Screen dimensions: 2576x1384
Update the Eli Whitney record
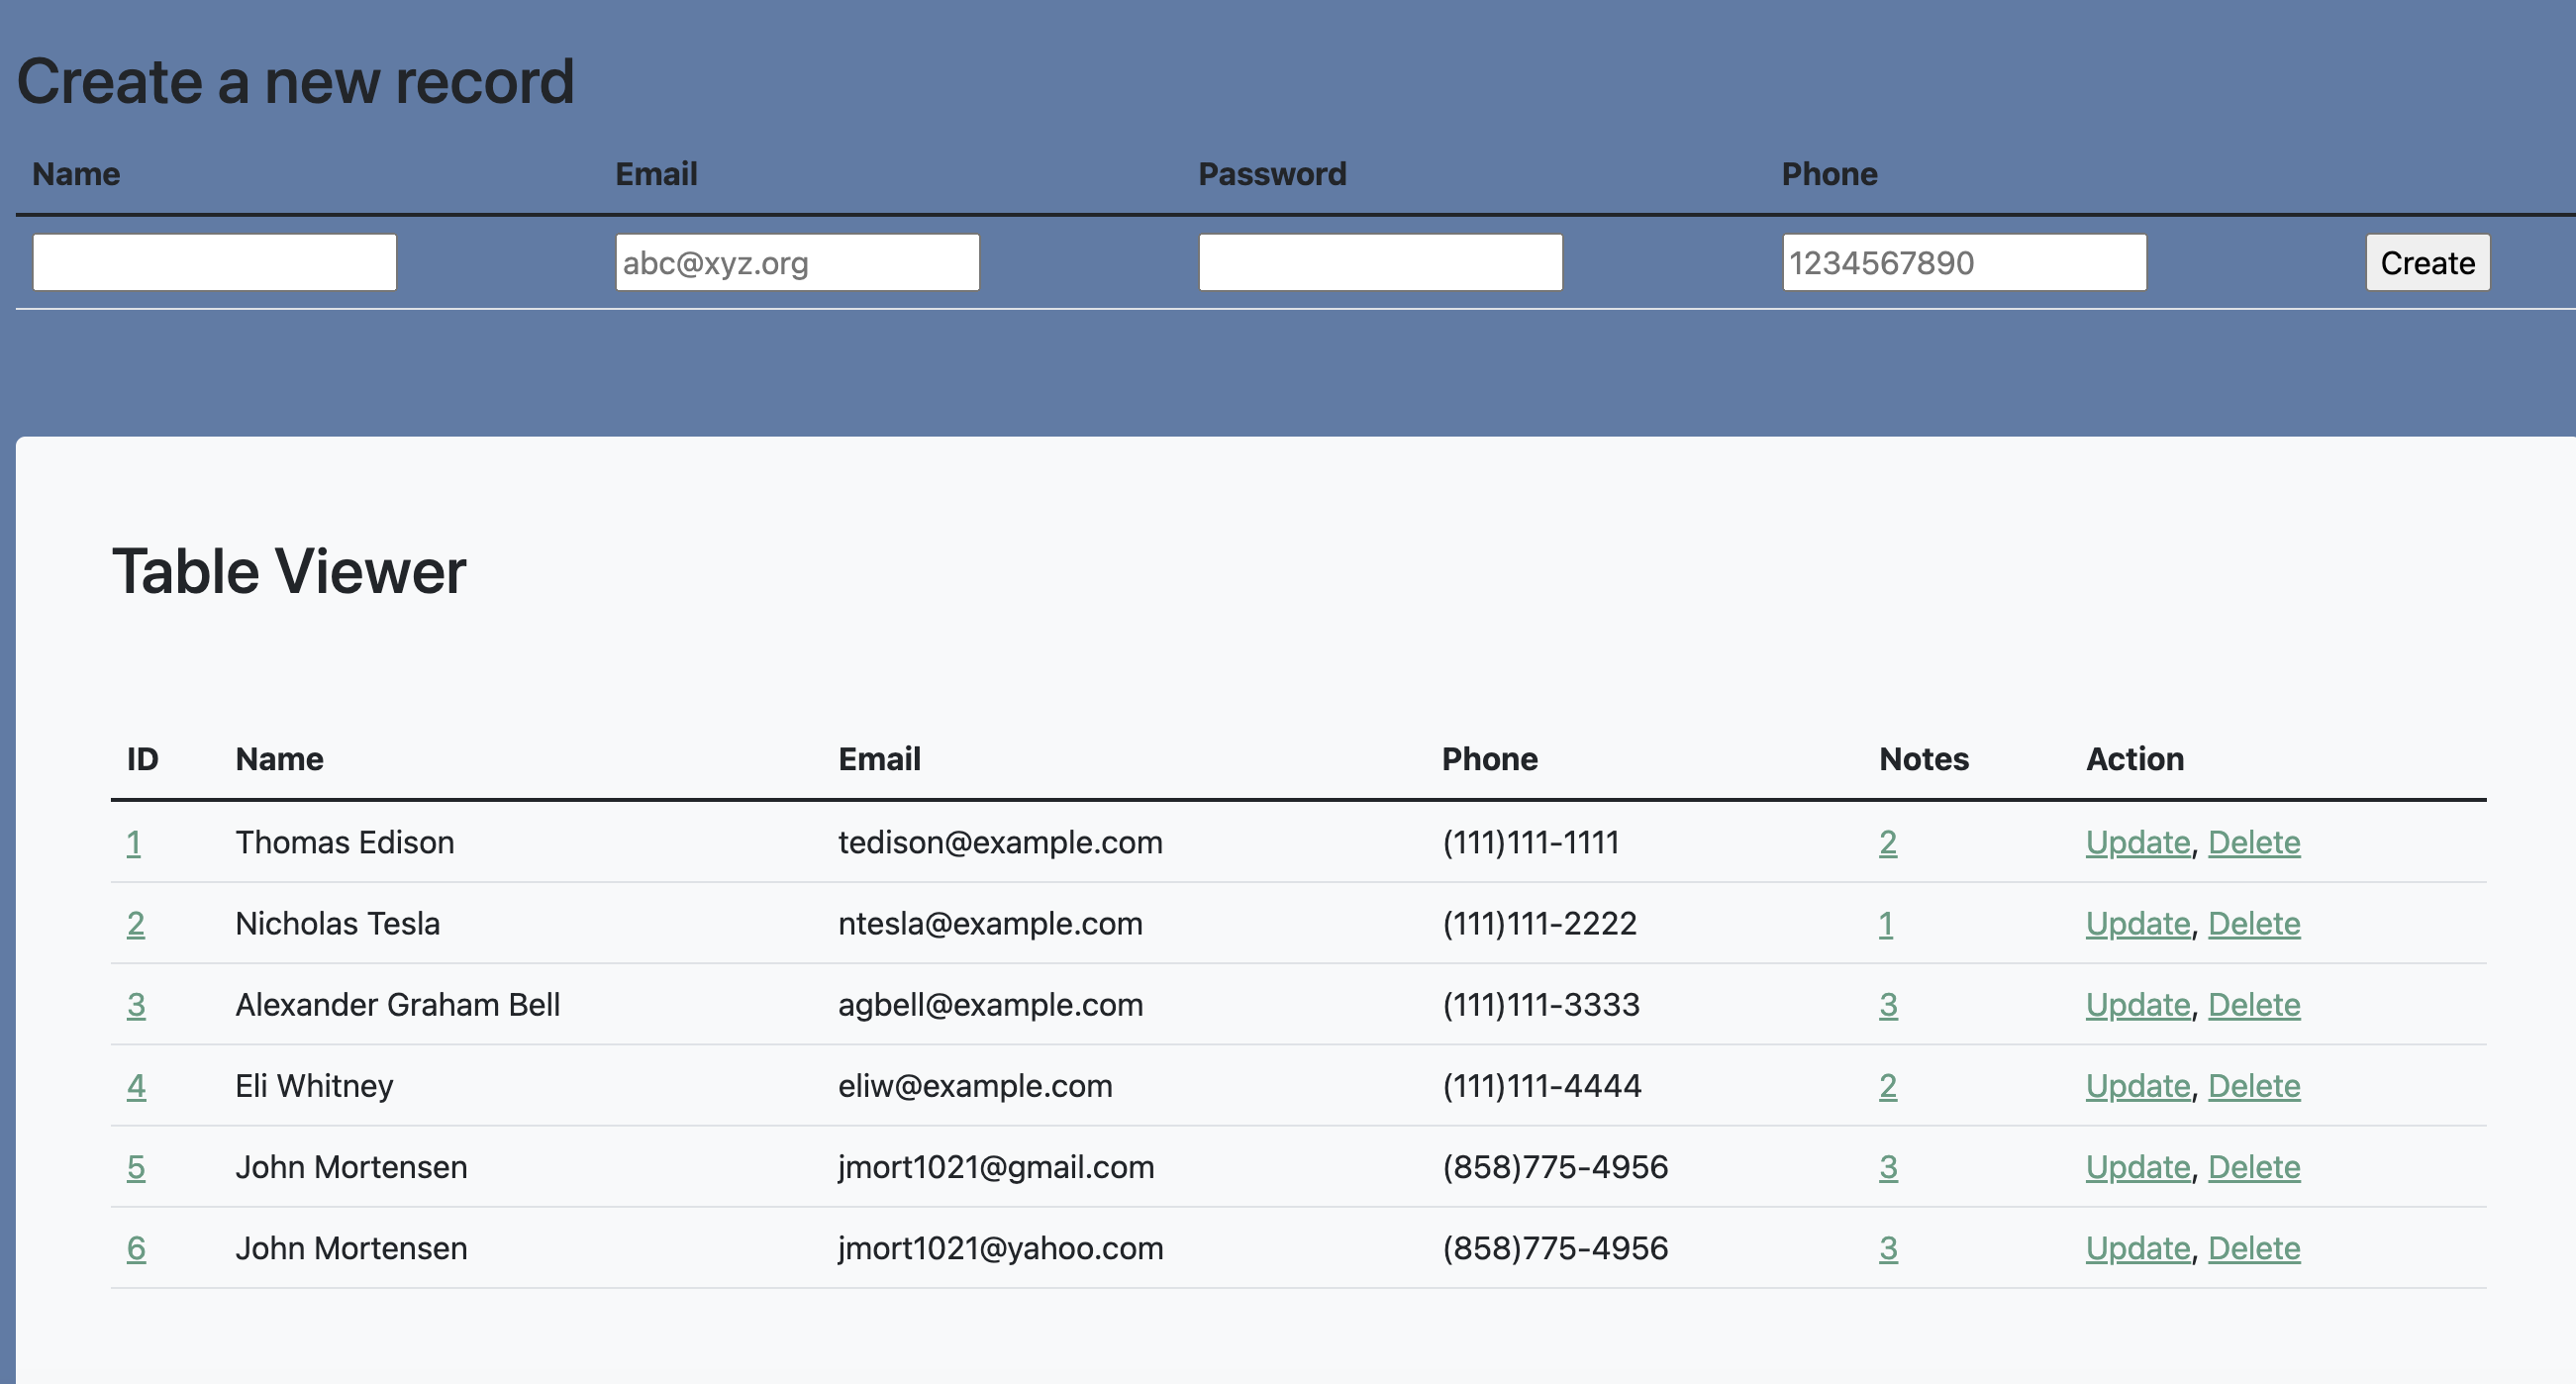click(x=2137, y=1086)
